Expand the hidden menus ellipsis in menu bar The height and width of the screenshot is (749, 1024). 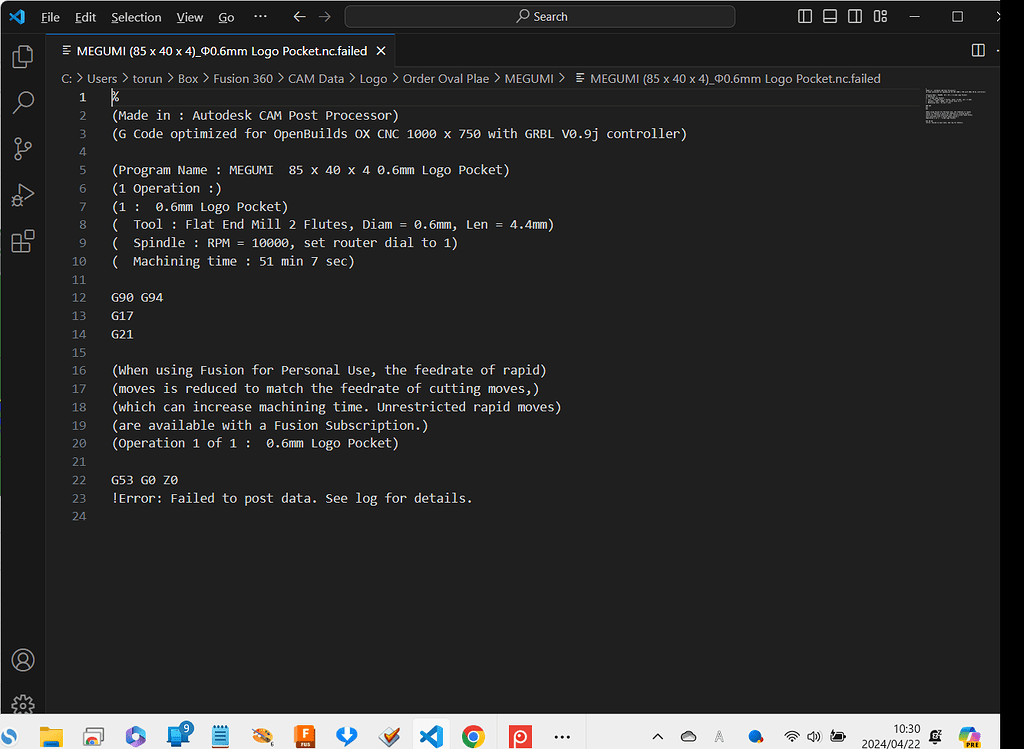tap(260, 16)
